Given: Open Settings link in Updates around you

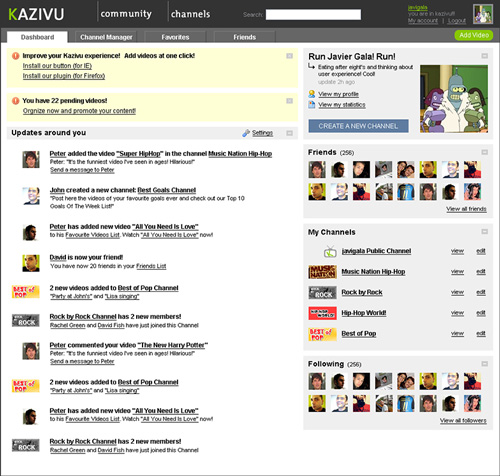Looking at the screenshot, I should click(x=262, y=133).
